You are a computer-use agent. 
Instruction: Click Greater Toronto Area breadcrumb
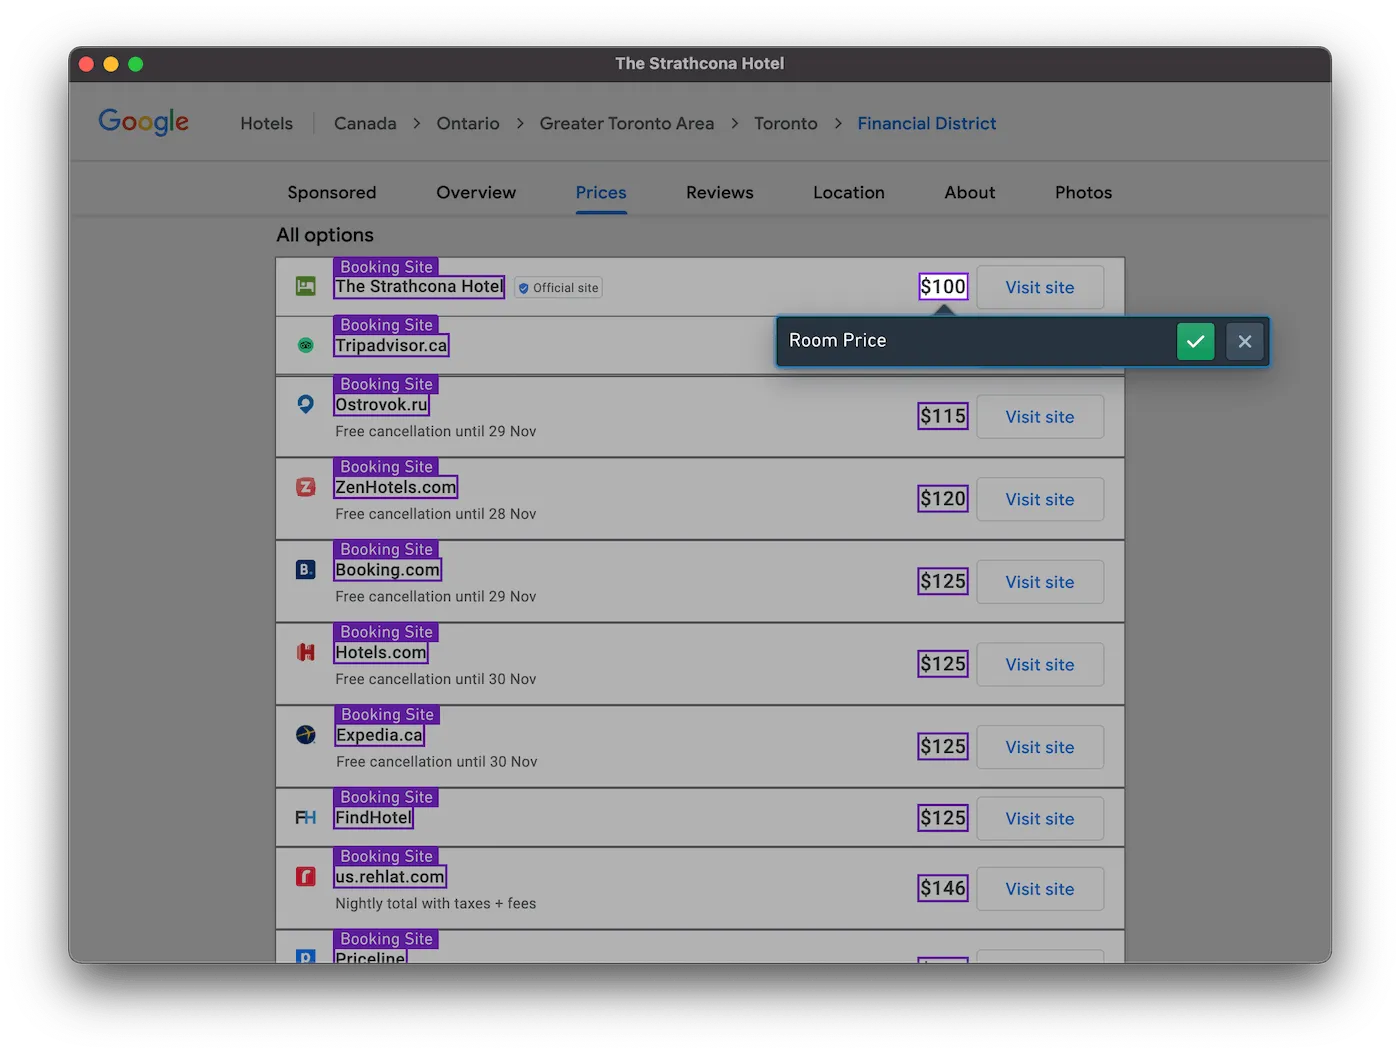[x=627, y=123]
